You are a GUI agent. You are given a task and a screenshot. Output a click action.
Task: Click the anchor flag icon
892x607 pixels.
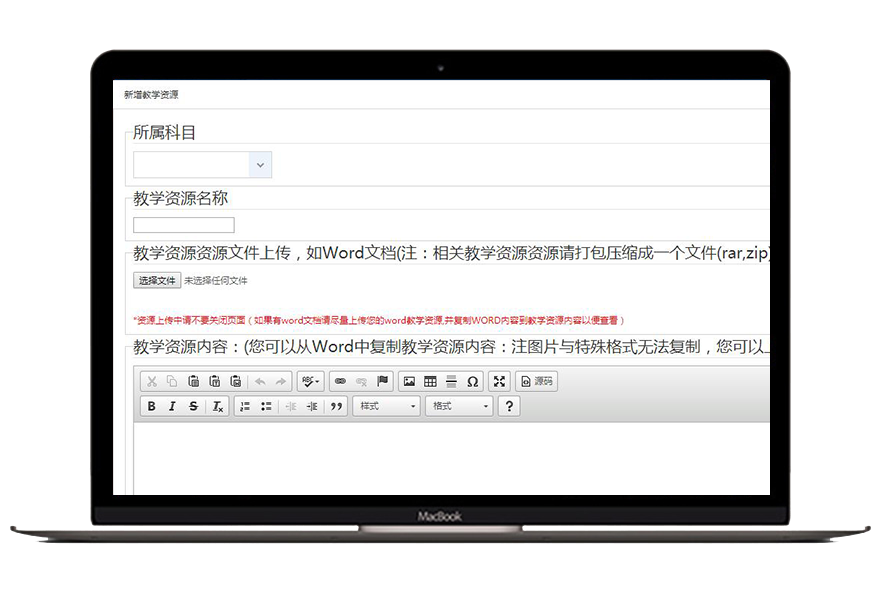[x=382, y=381]
